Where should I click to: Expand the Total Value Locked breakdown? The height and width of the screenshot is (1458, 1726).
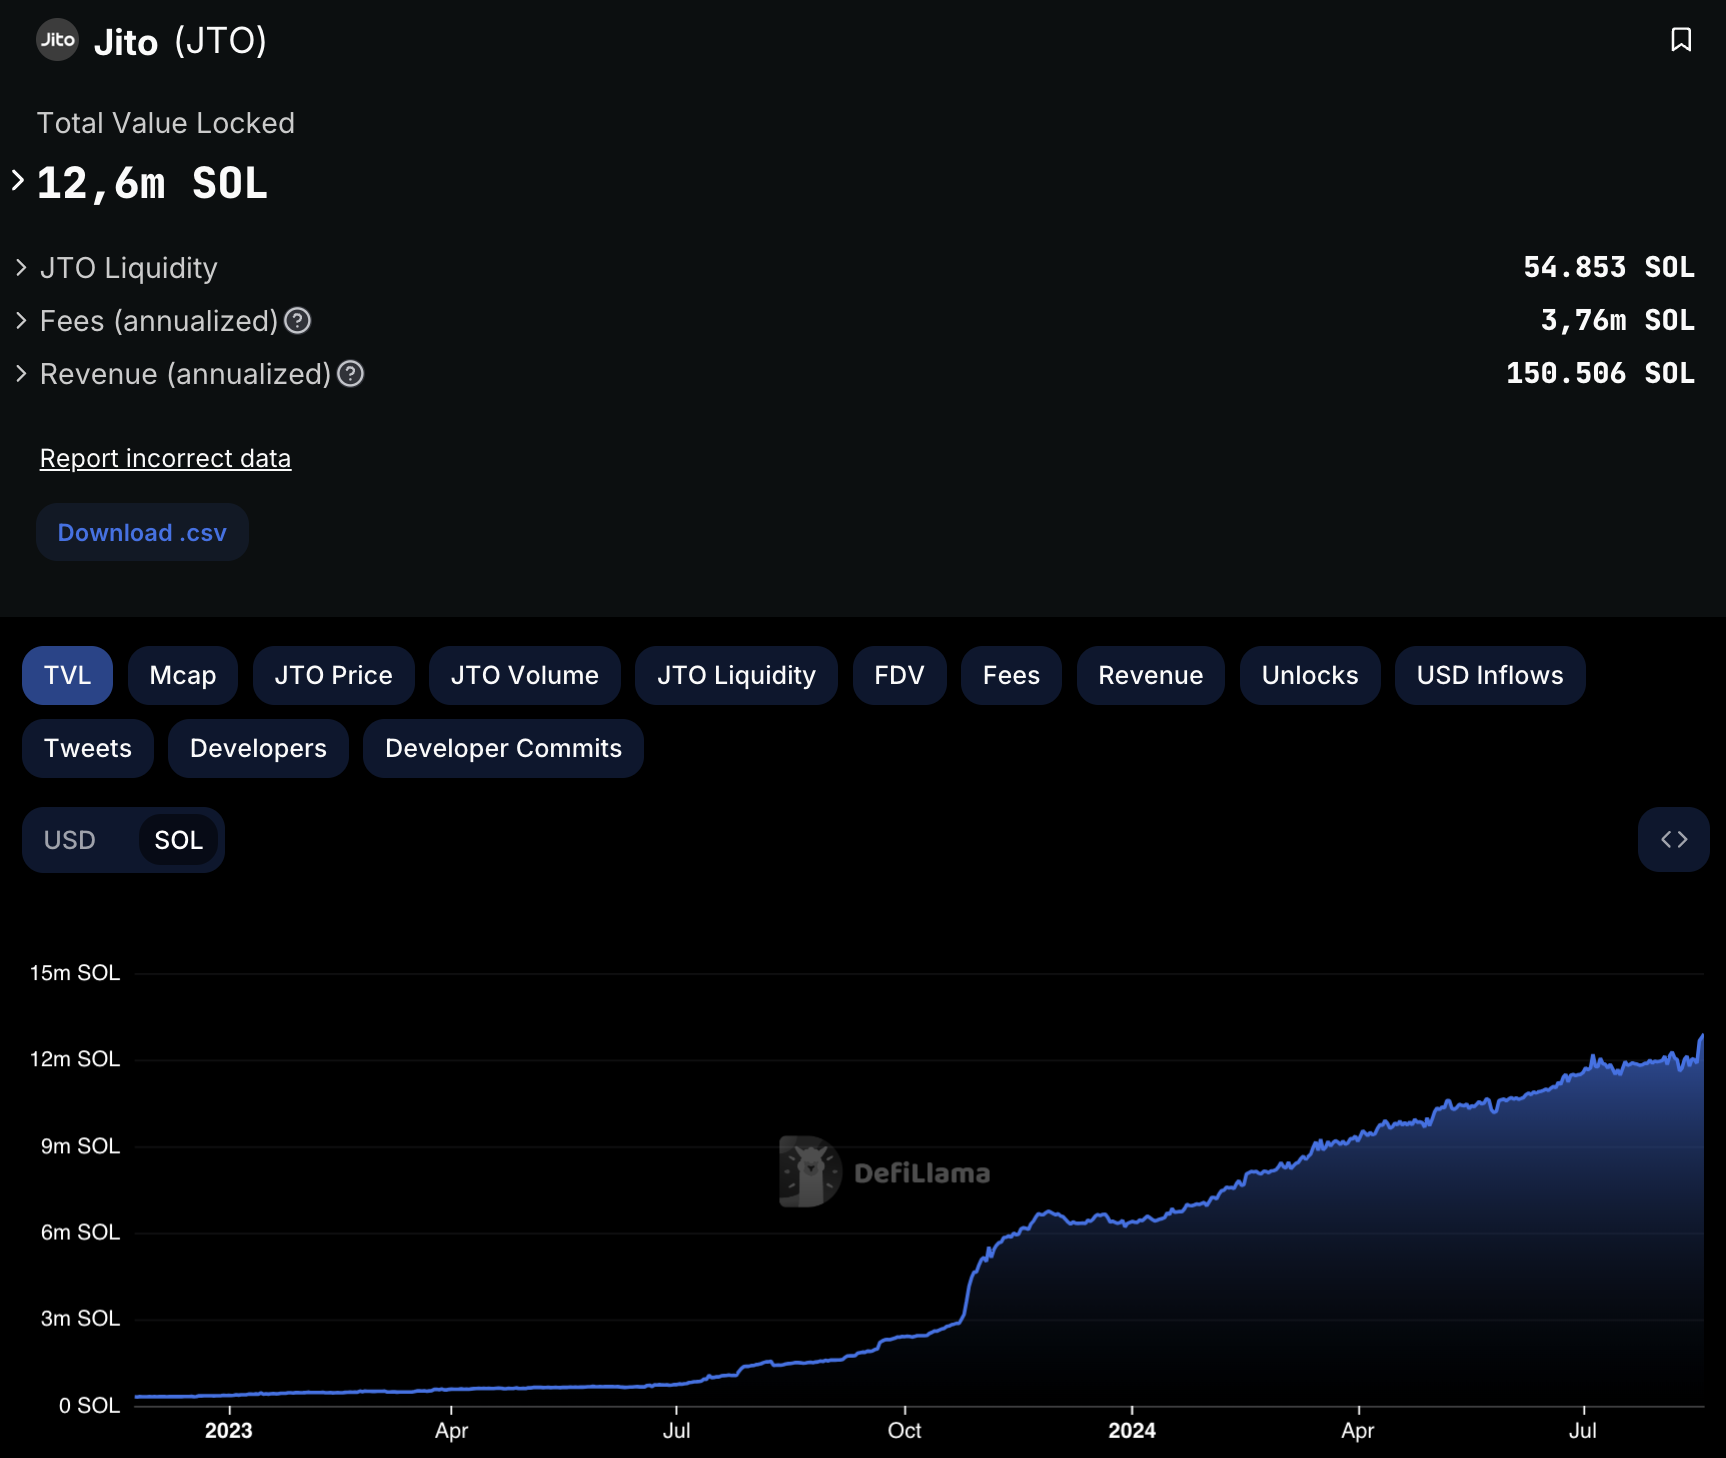pyautogui.click(x=18, y=181)
